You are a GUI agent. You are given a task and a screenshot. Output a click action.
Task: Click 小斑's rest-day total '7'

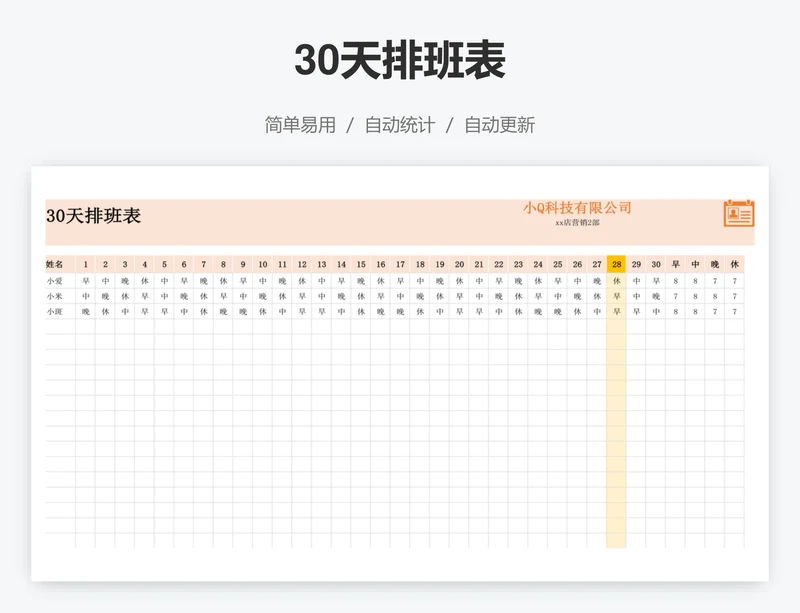click(x=735, y=311)
